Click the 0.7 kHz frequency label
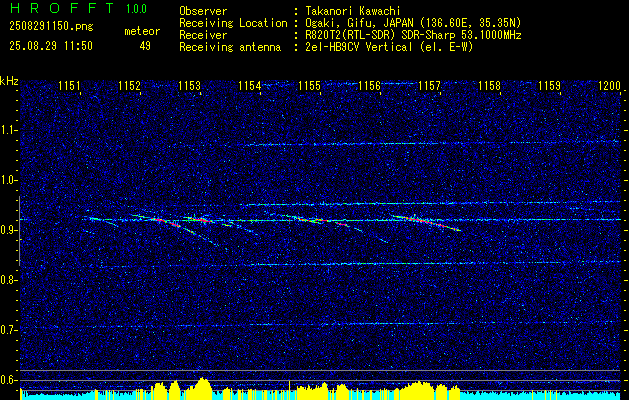629x400 pixels. (8, 330)
